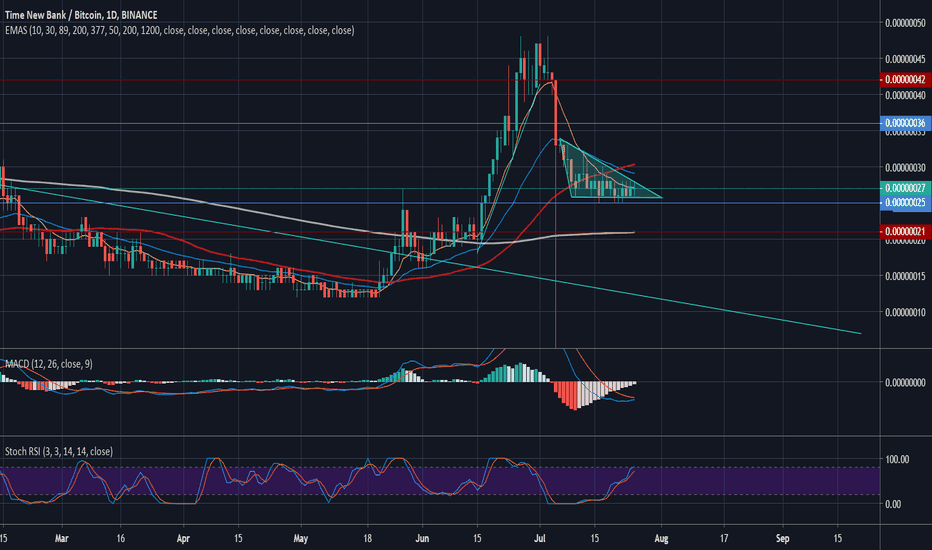Click the Jul label on the time axis
Image resolution: width=932 pixels, height=550 pixels.
[540, 539]
